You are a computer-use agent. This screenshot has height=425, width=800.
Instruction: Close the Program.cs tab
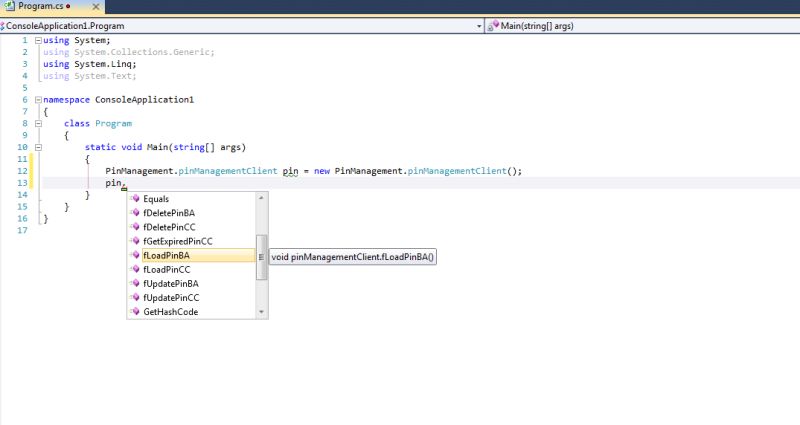tap(95, 7)
